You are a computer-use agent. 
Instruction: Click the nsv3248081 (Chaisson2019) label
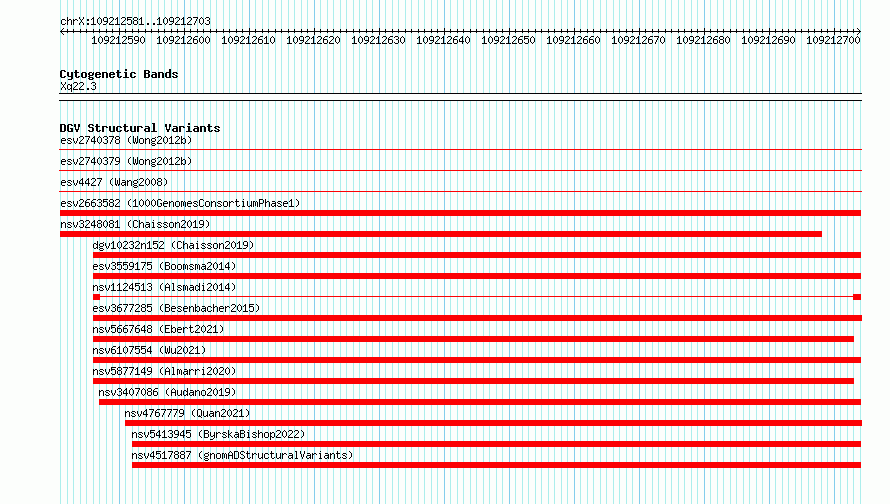pyautogui.click(x=135, y=224)
